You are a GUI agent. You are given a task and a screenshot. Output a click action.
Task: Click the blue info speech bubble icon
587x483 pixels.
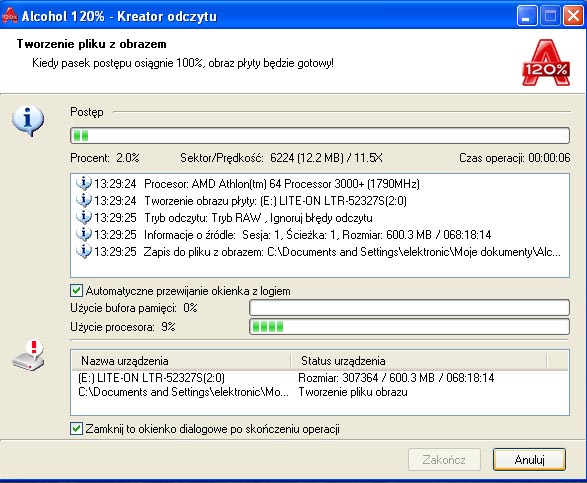pyautogui.click(x=28, y=121)
